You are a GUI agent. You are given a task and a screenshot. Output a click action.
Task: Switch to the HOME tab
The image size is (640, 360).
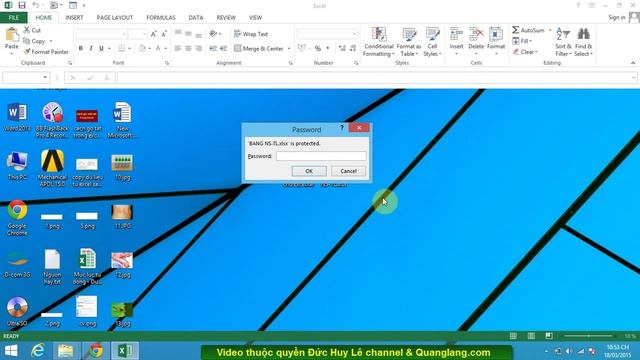pyautogui.click(x=44, y=18)
